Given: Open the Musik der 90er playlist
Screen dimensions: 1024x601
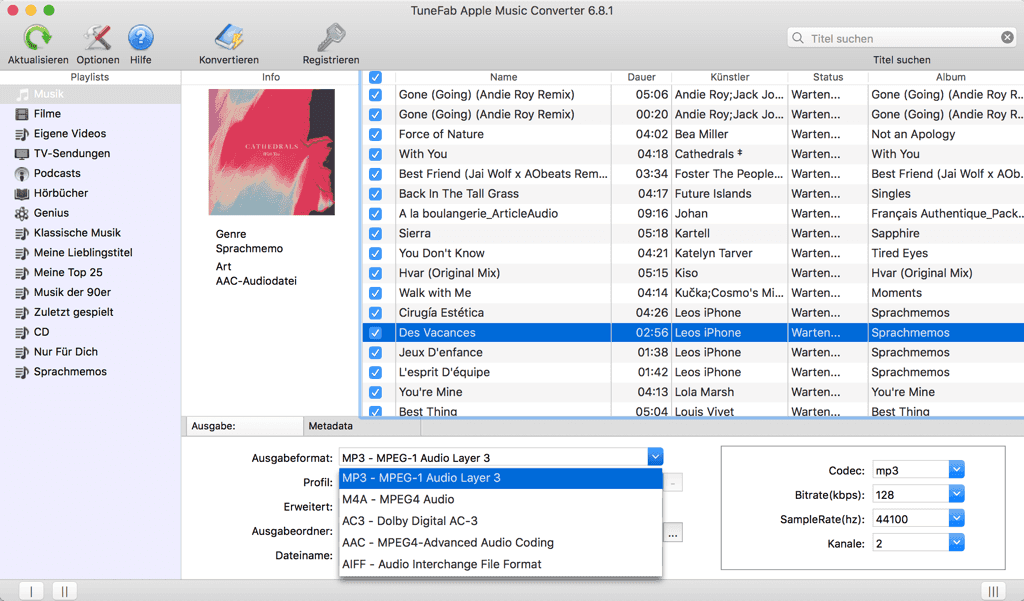Looking at the screenshot, I should point(90,292).
